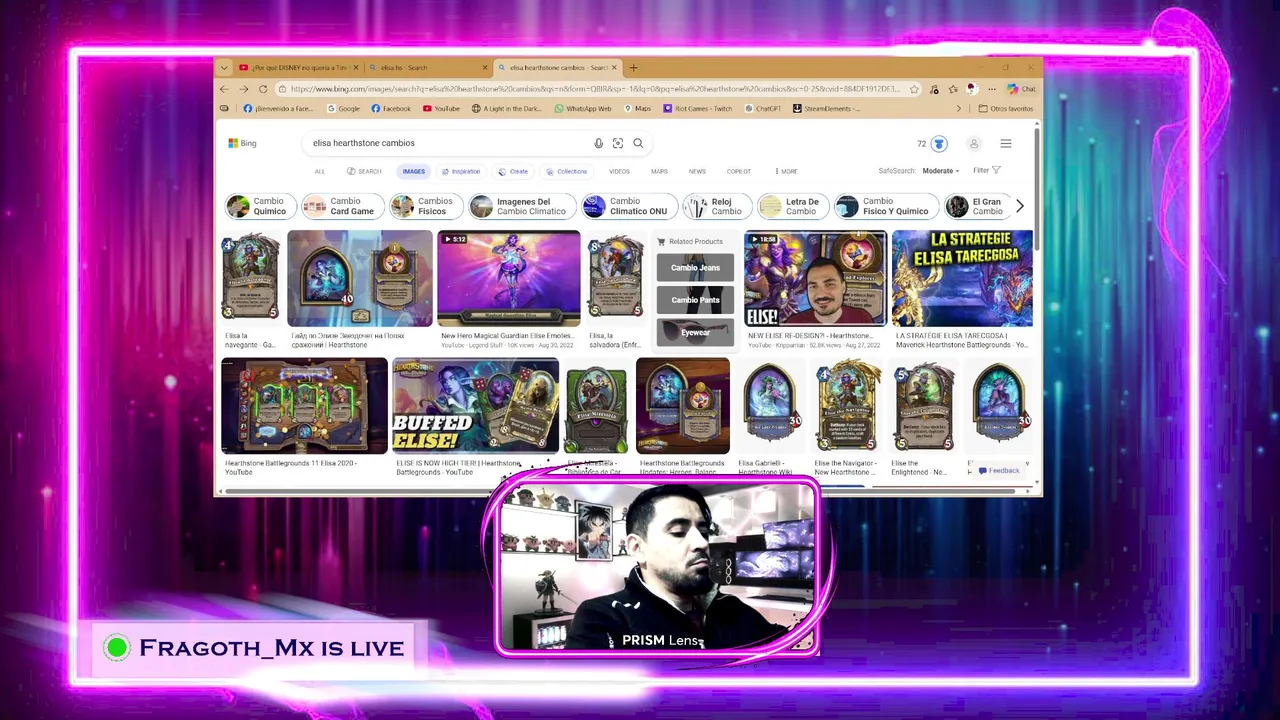The width and height of the screenshot is (1280, 720).
Task: Select 'Cambios Fisicos' suggestion chip
Action: click(x=425, y=206)
